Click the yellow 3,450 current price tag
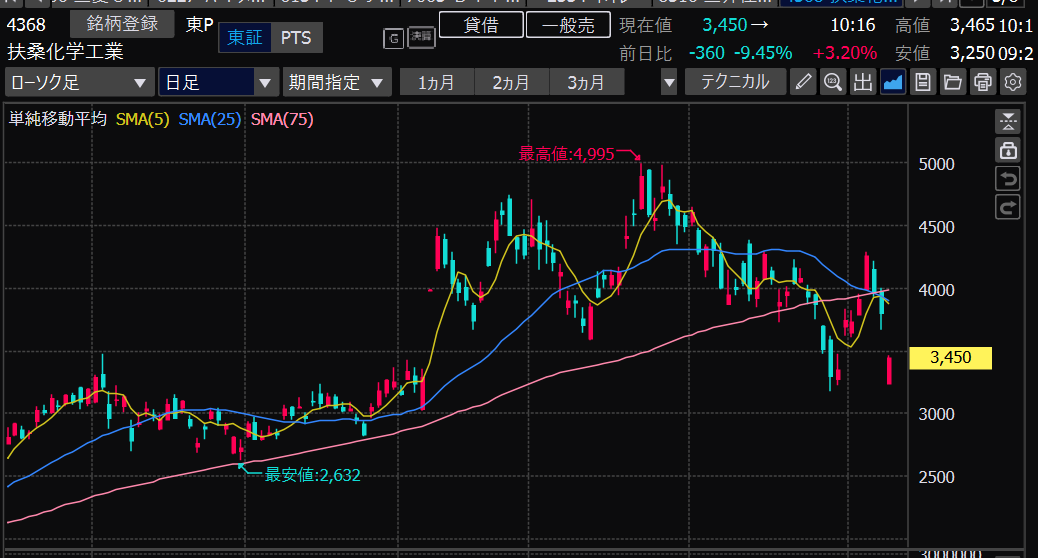Screen dimensions: 1038x558 (x=951, y=357)
